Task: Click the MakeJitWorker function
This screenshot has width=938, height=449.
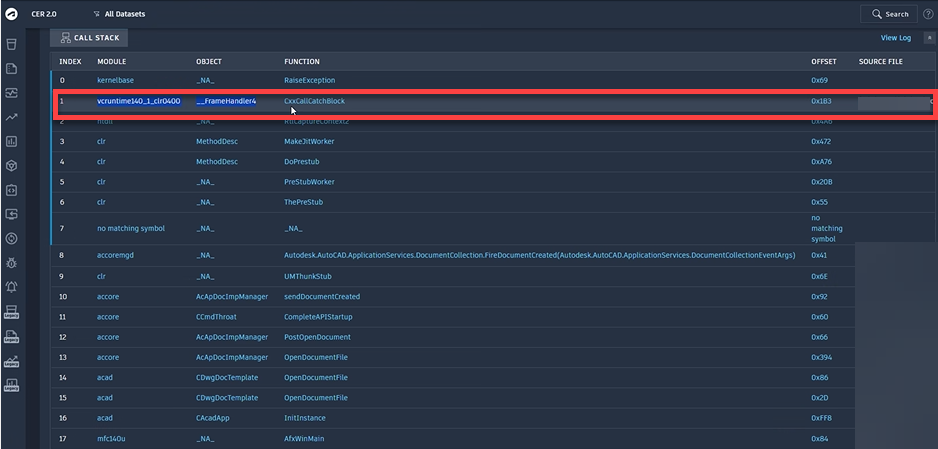Action: pyautogui.click(x=309, y=142)
